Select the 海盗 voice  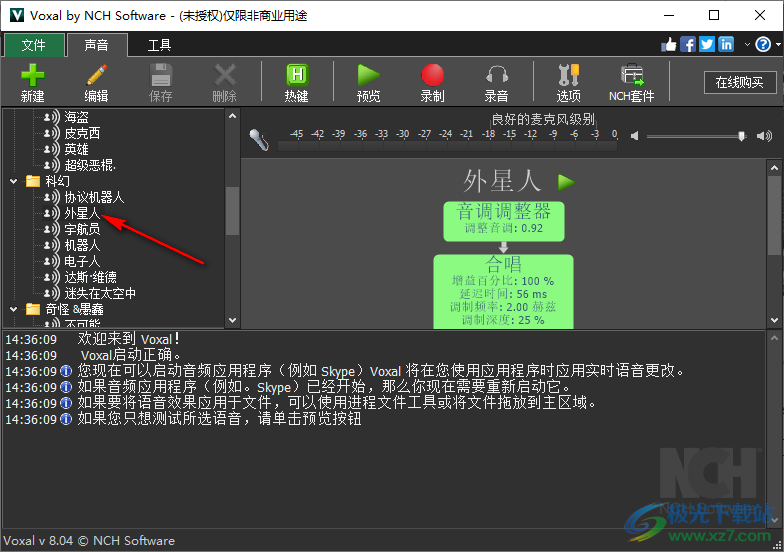[x=76, y=118]
